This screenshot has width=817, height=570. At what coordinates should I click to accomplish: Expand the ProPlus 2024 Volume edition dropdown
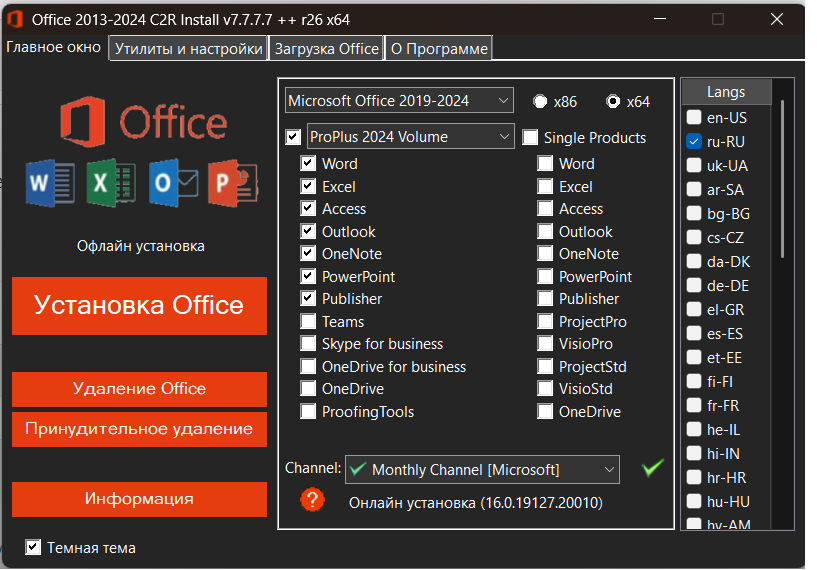pos(410,137)
